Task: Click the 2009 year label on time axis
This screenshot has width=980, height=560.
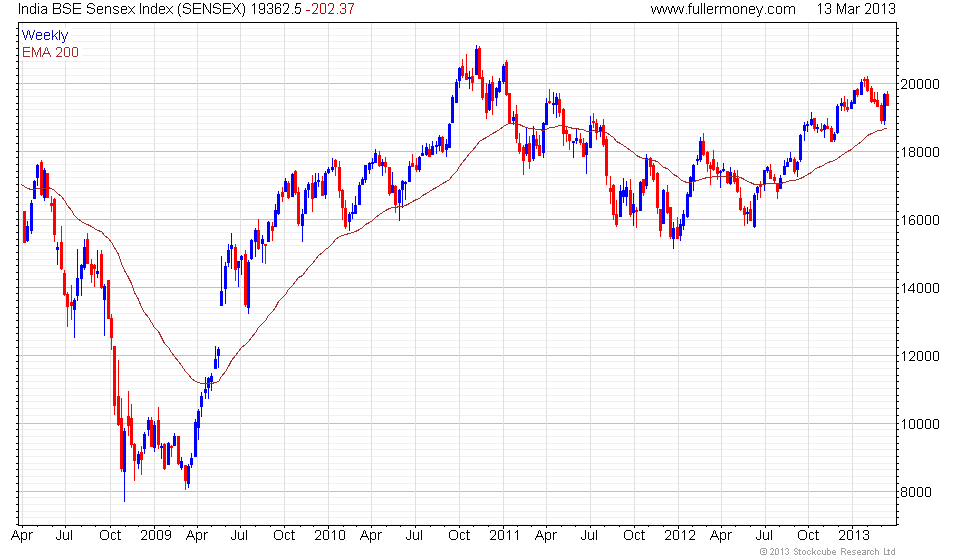Action: [156, 536]
